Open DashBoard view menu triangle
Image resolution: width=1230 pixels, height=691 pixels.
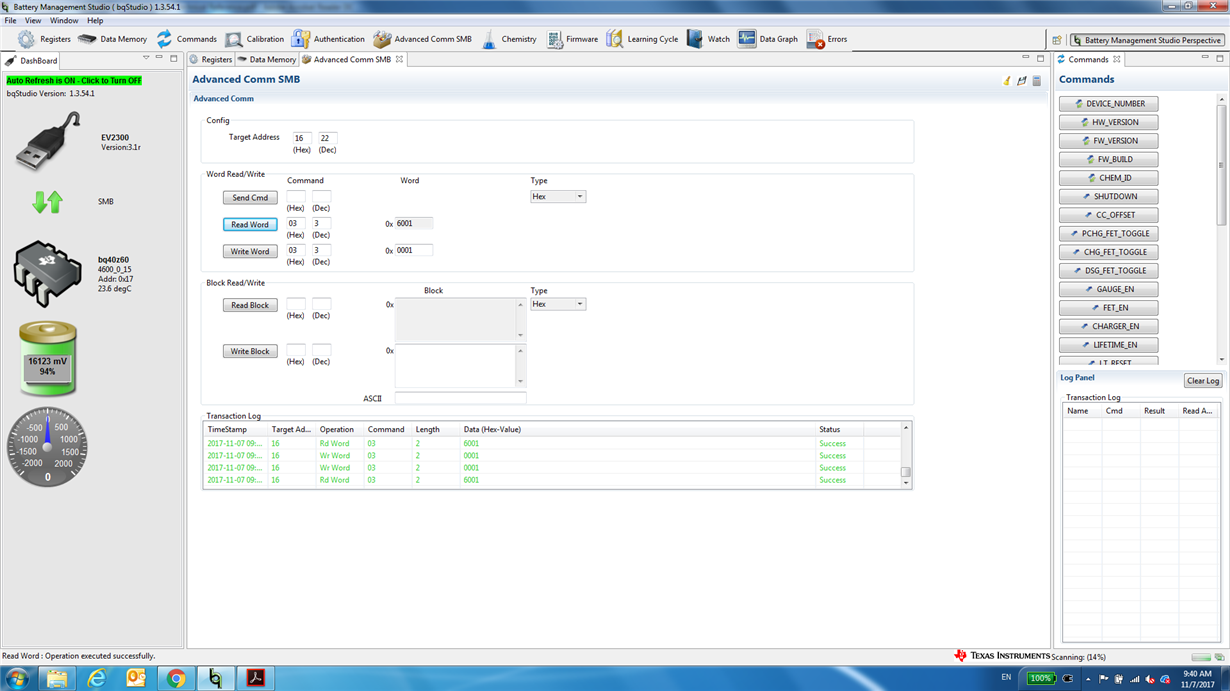[x=146, y=59]
